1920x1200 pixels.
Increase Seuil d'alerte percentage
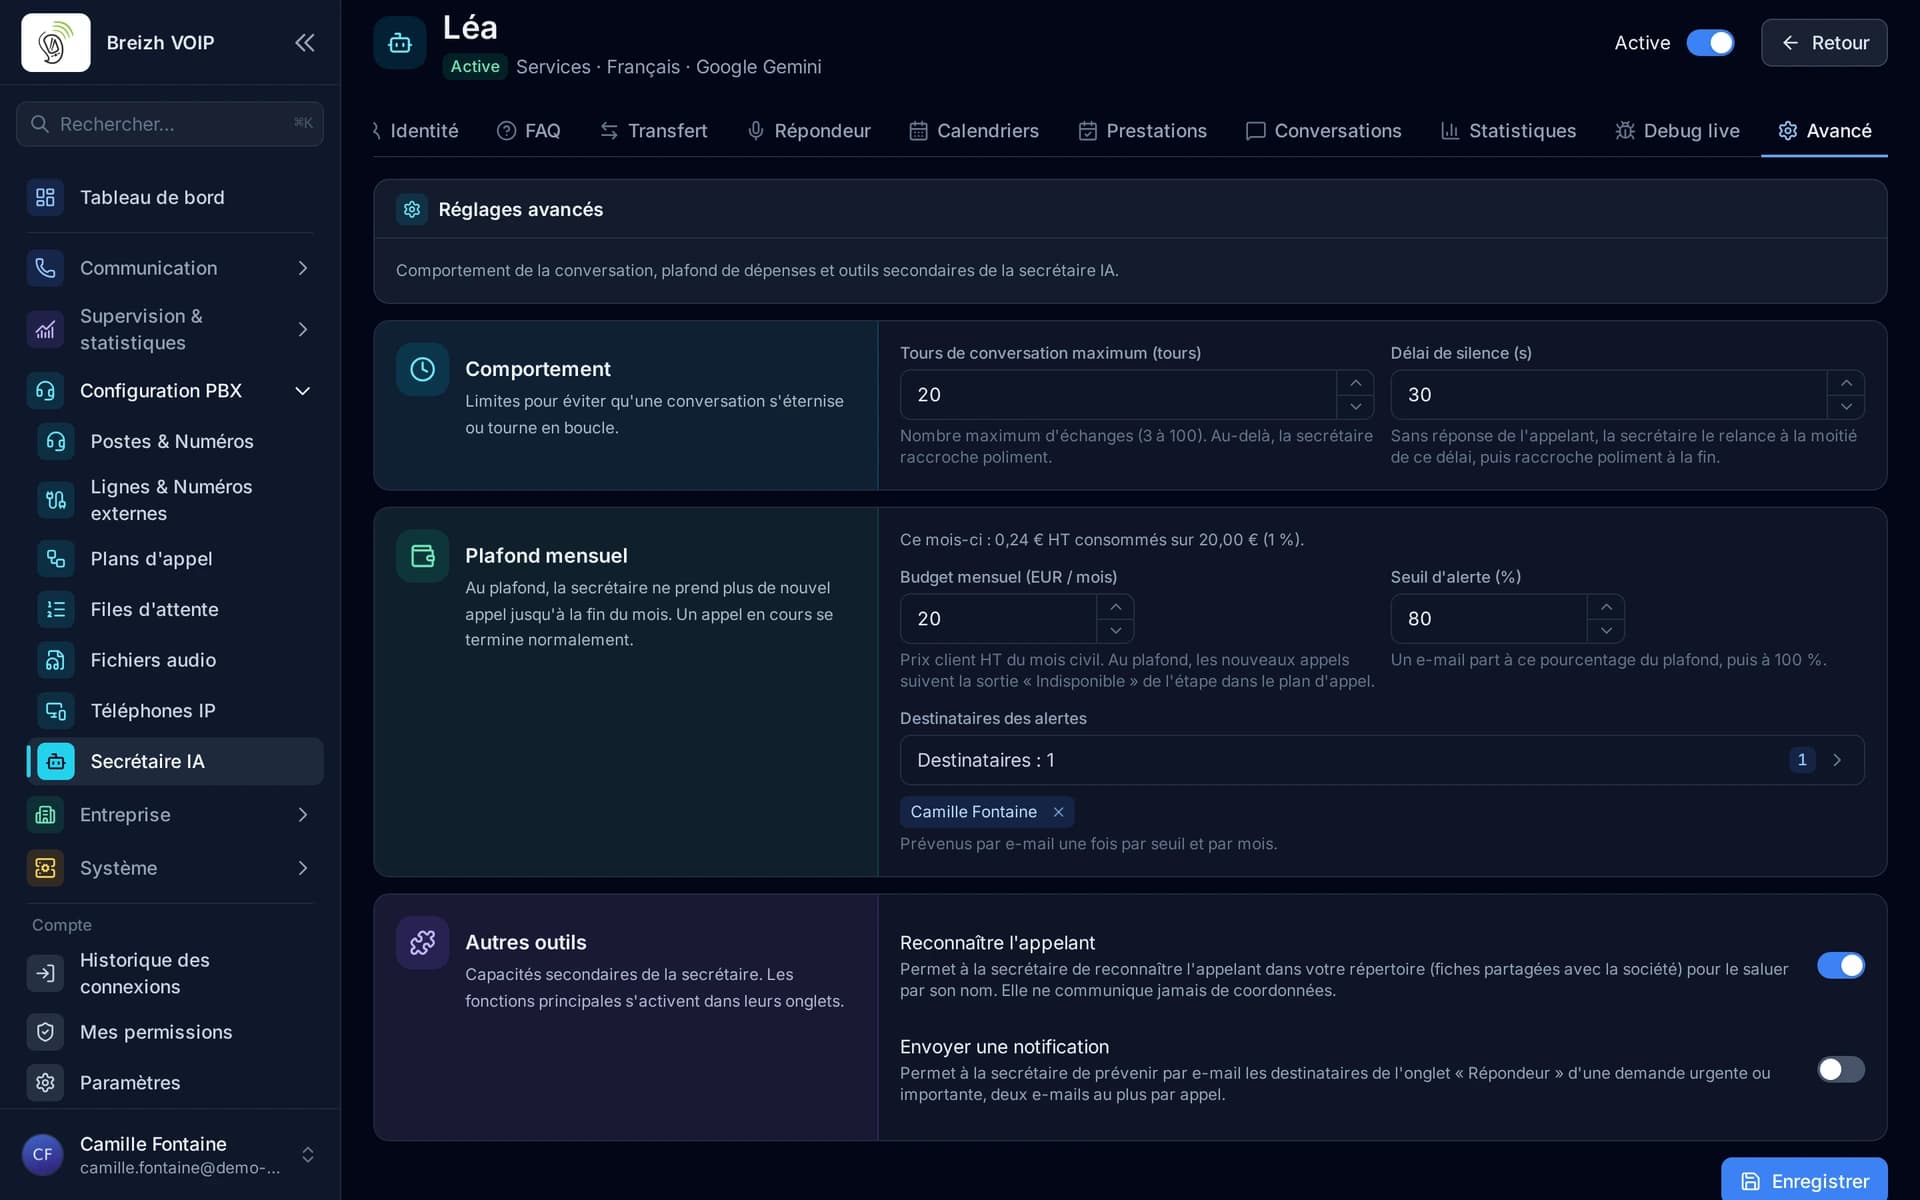(1606, 607)
